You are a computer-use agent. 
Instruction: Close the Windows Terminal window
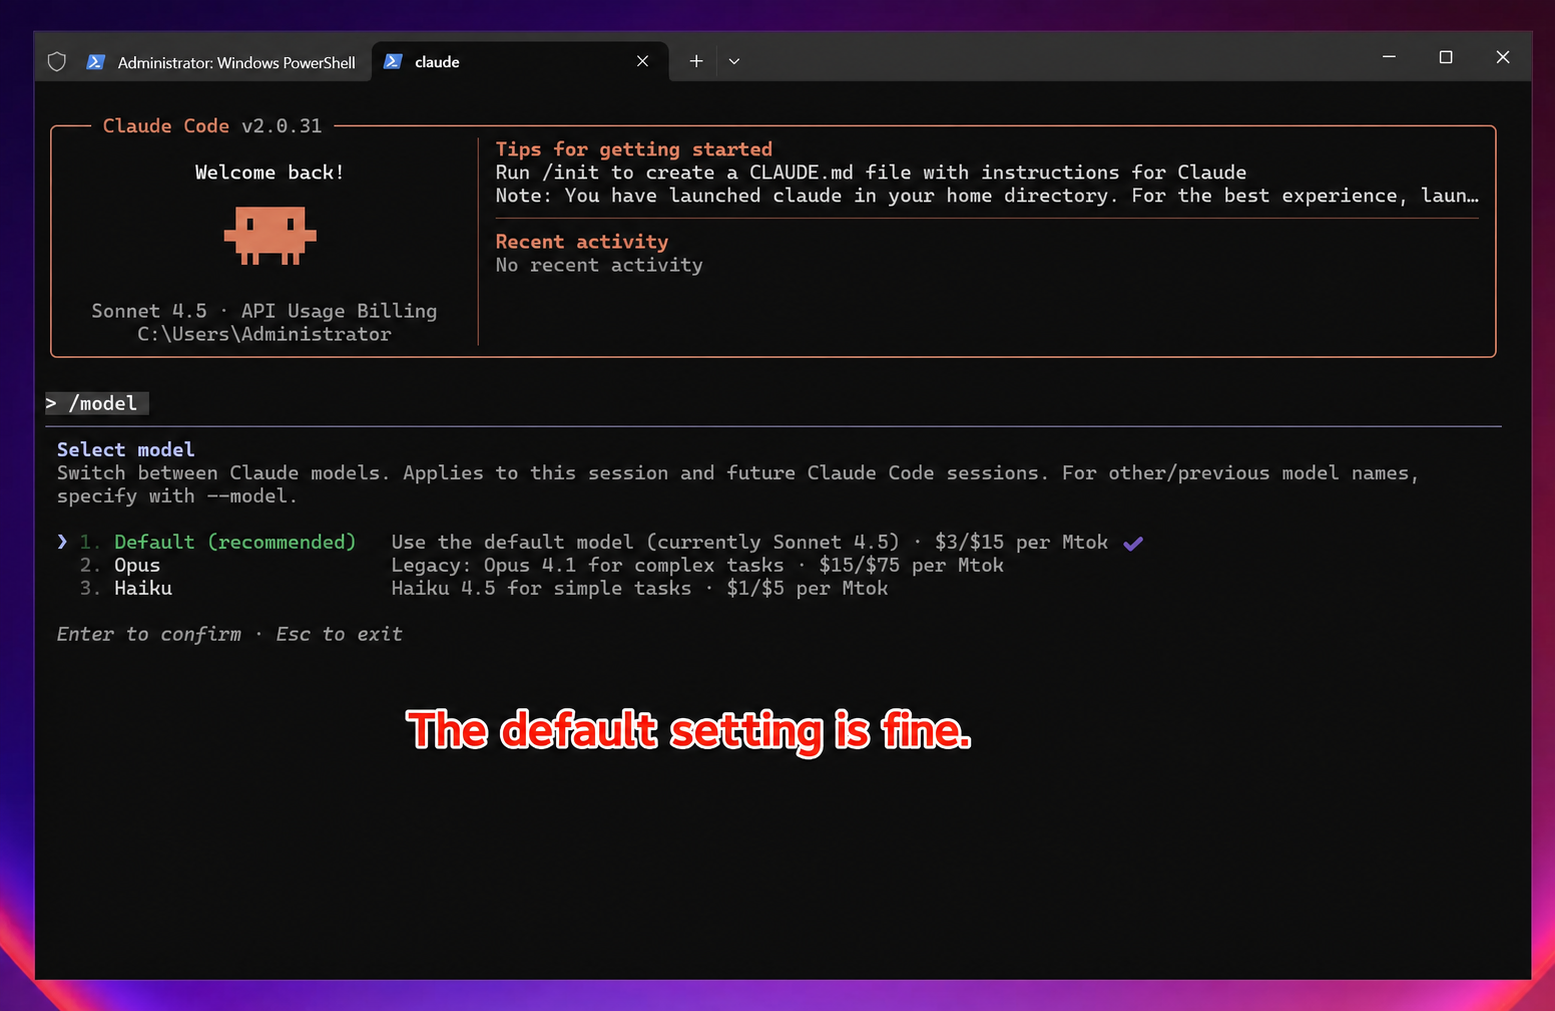click(x=1502, y=57)
